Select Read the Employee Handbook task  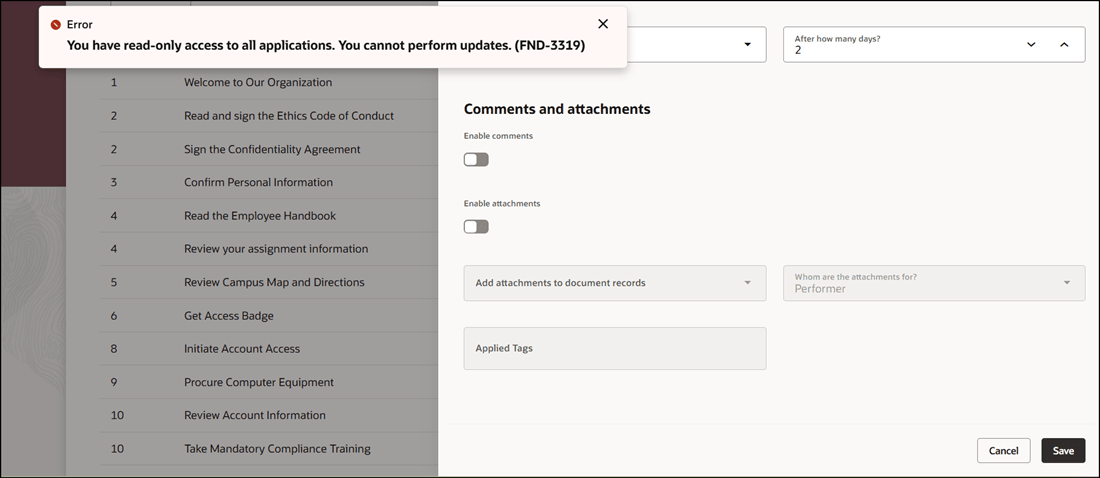click(x=260, y=216)
